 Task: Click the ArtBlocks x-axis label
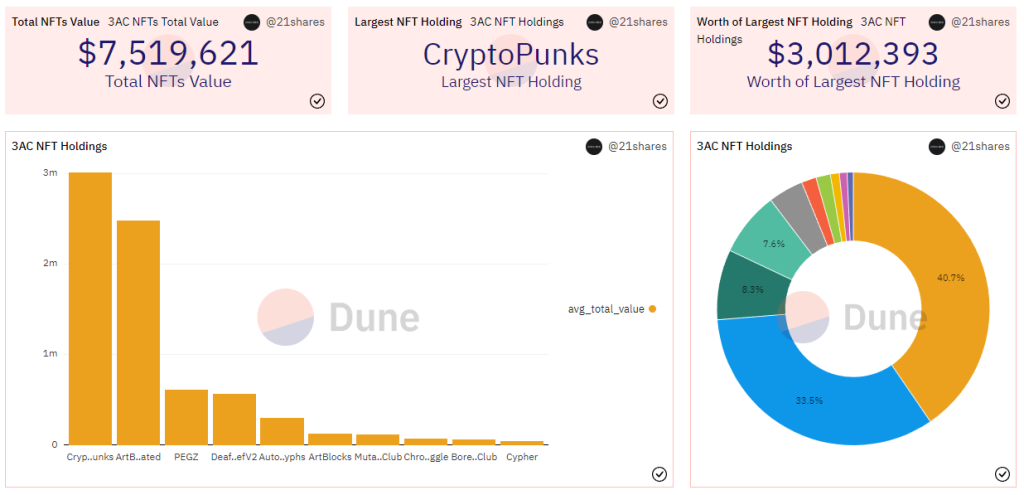click(x=330, y=457)
